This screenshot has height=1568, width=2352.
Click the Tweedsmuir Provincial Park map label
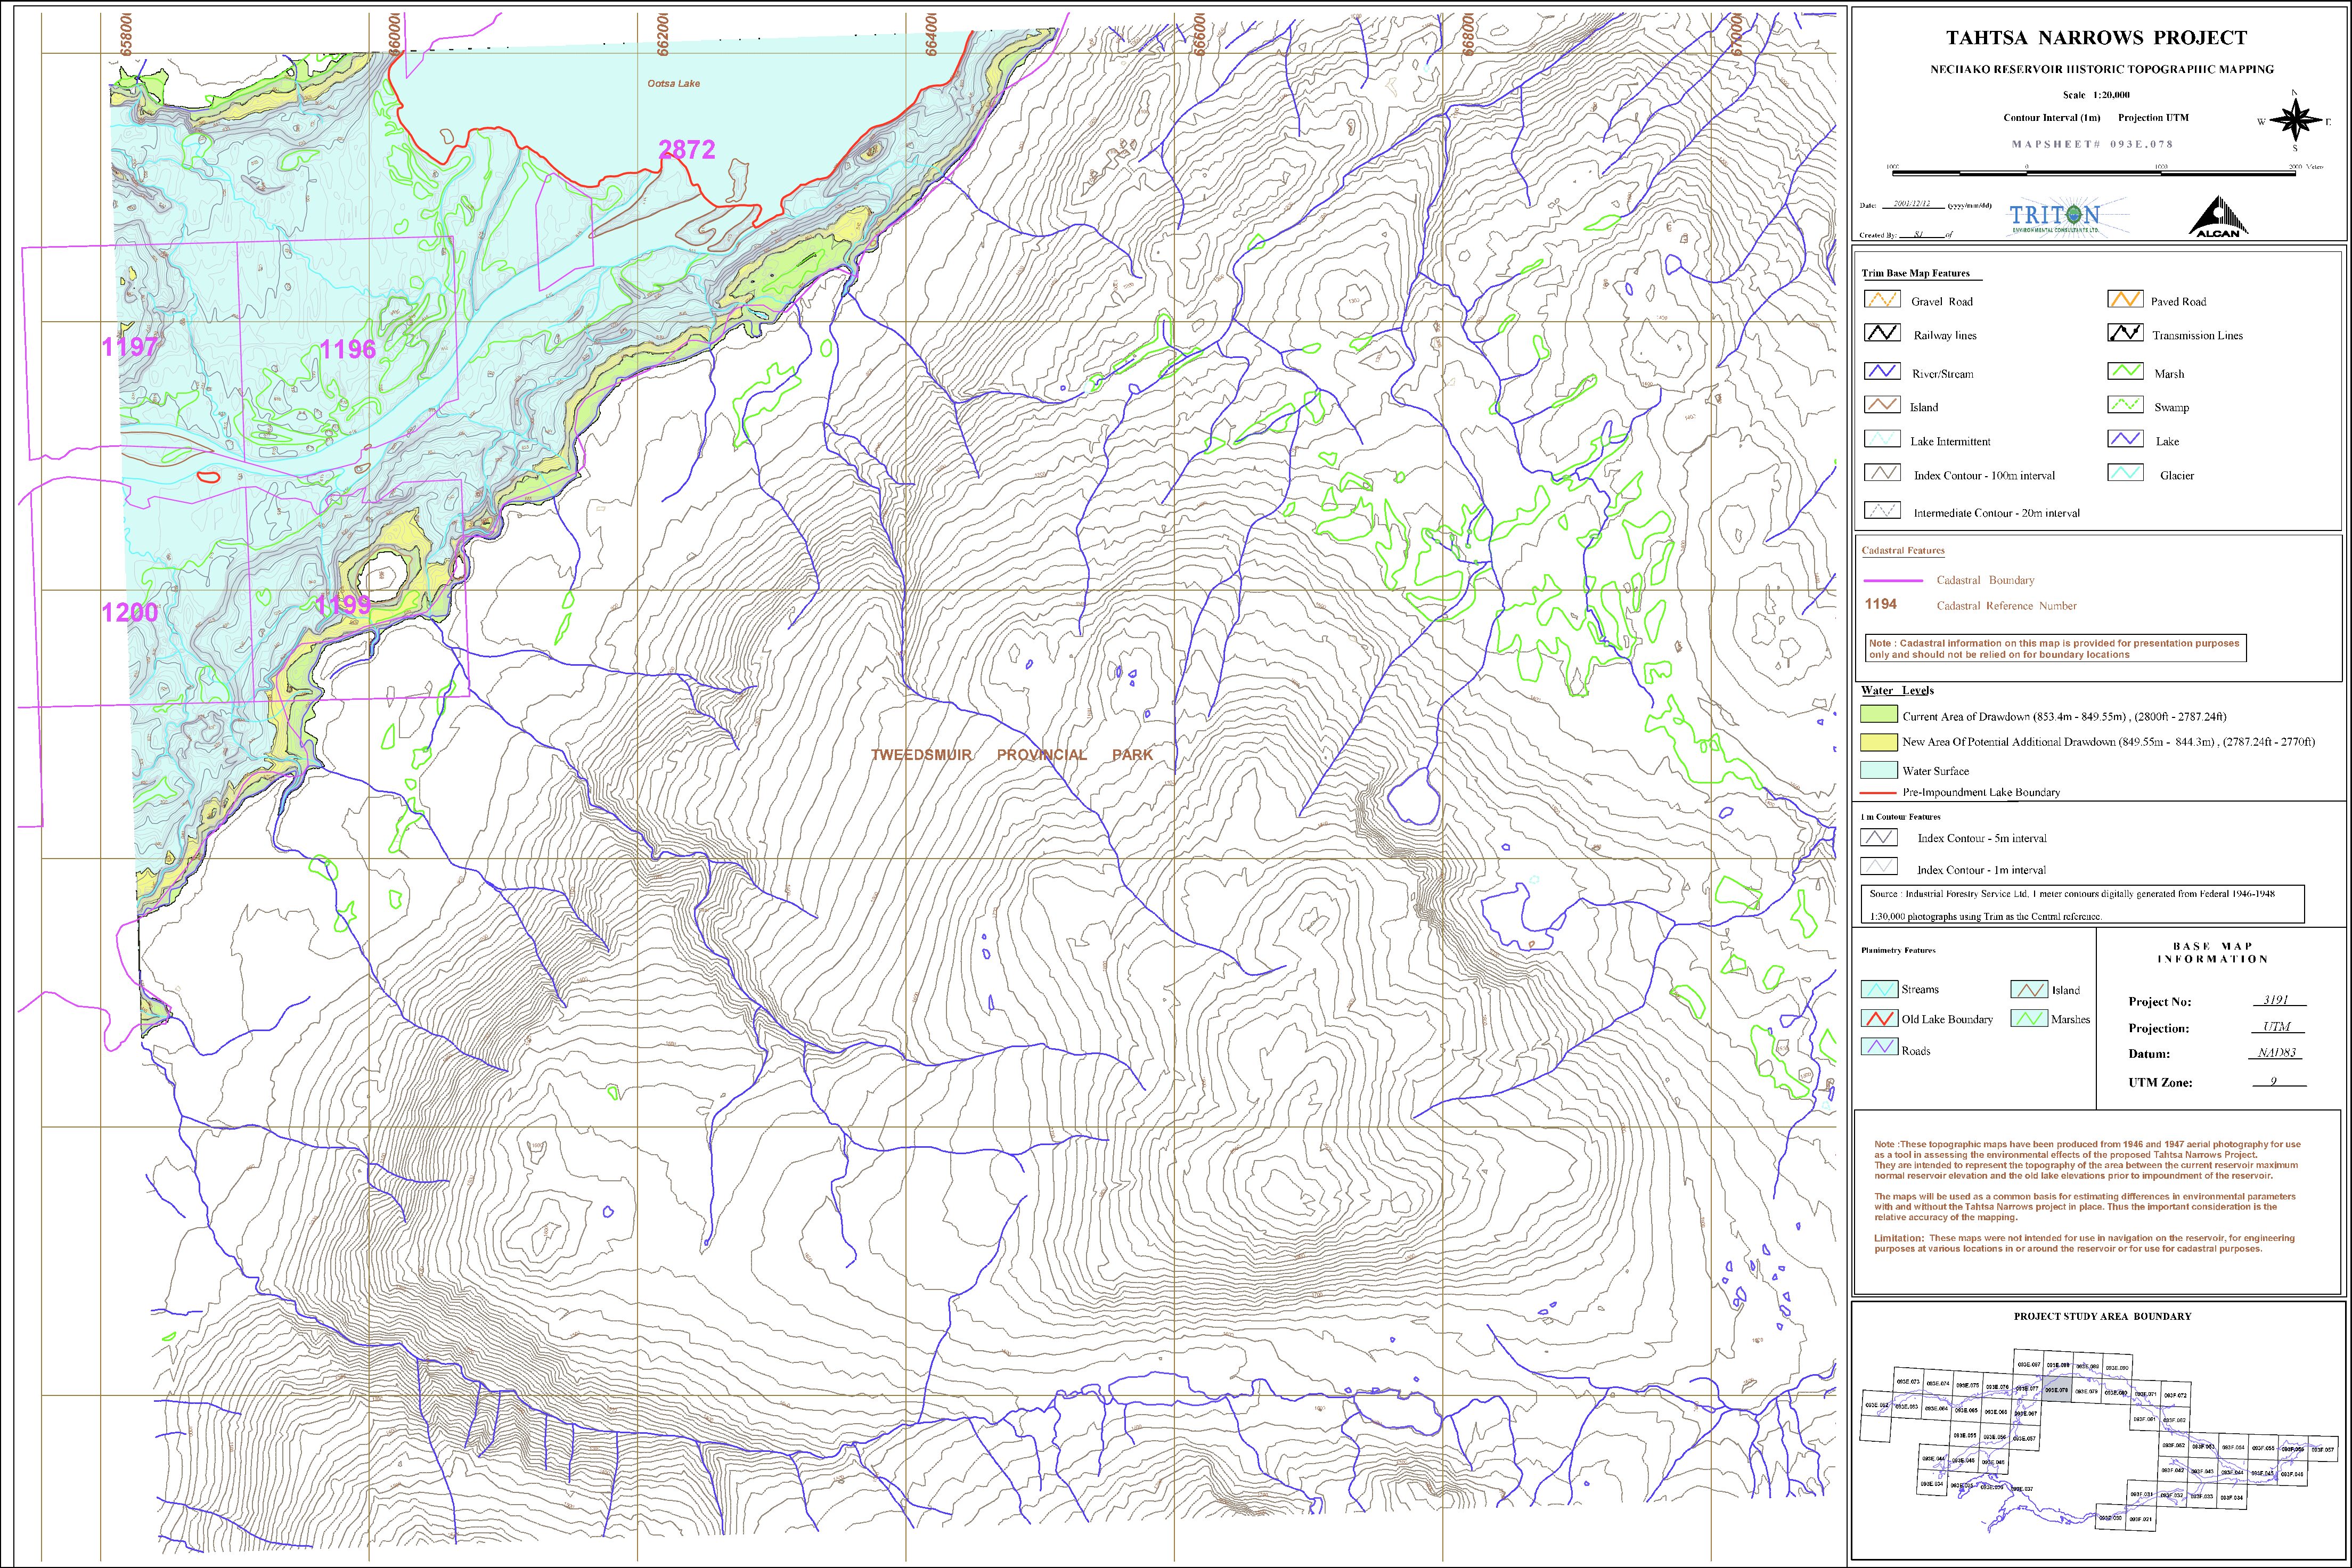coord(1011,755)
